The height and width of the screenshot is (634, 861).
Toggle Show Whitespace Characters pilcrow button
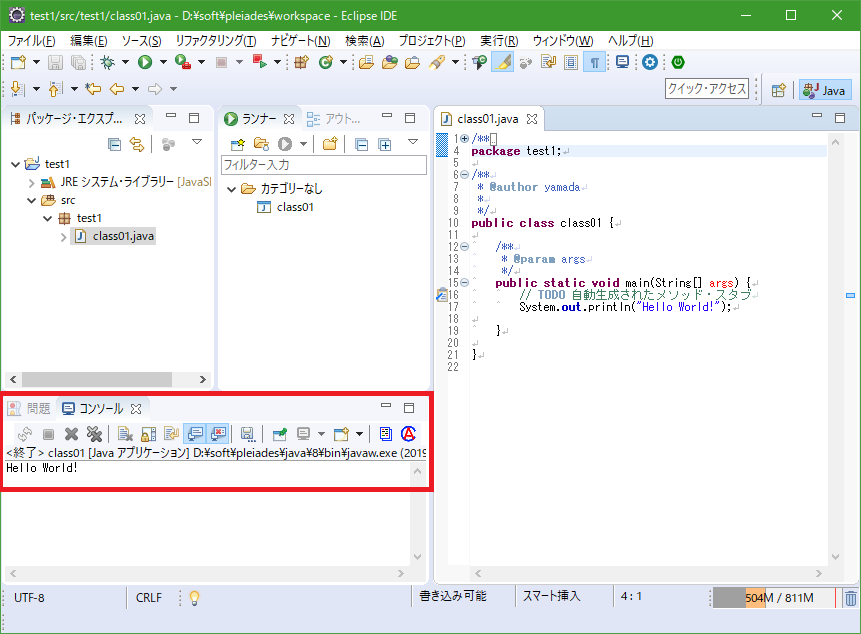[595, 62]
